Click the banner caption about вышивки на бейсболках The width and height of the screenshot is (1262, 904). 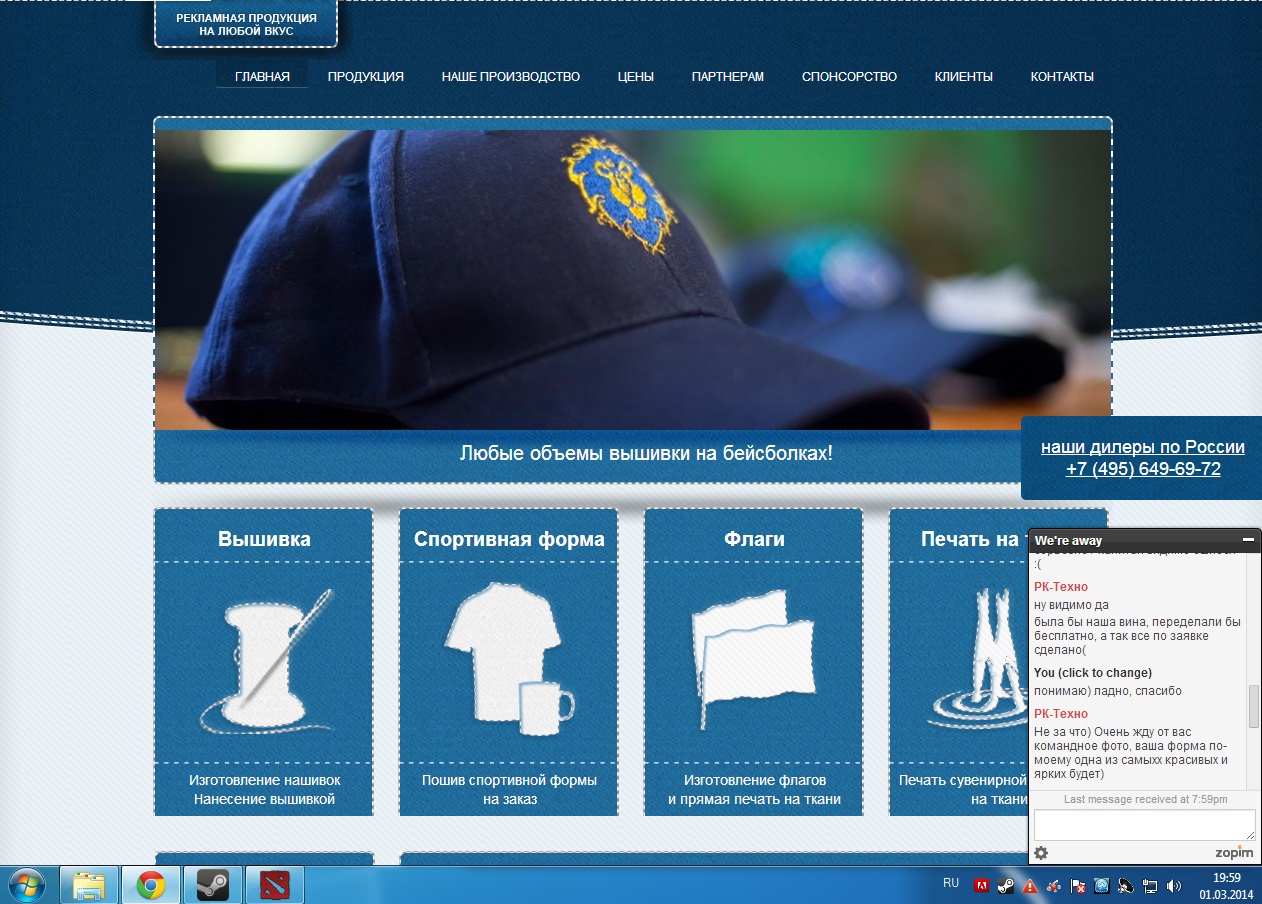click(646, 453)
